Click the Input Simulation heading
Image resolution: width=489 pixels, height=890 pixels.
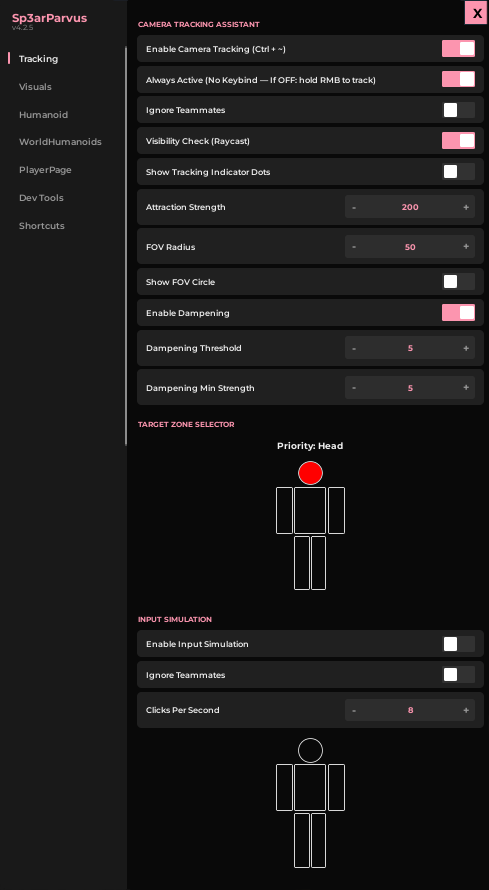click(x=175, y=619)
